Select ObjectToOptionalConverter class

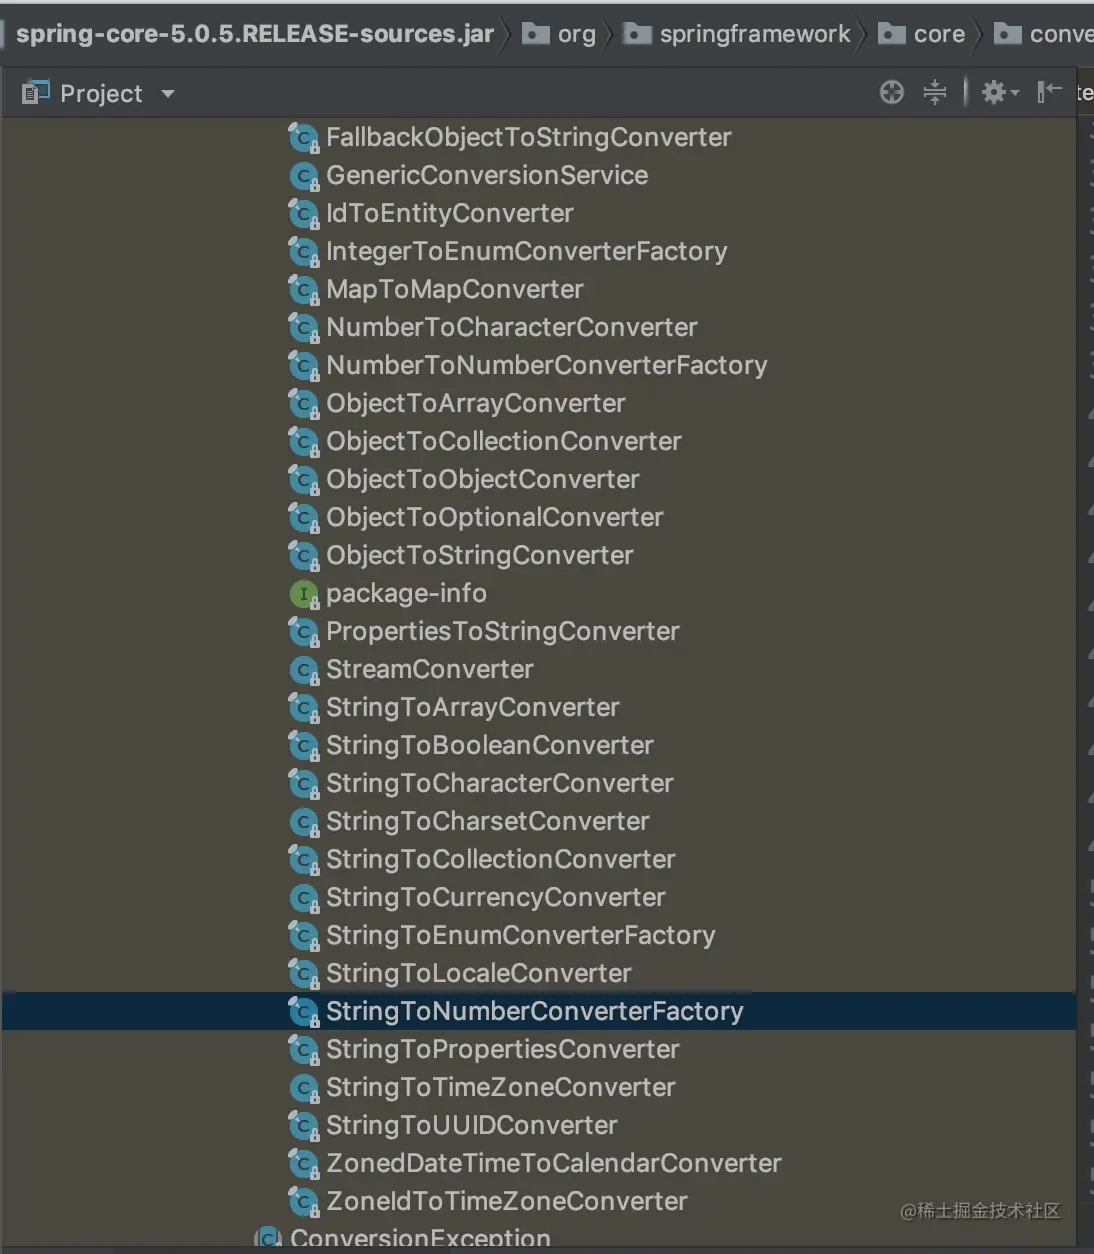(494, 517)
